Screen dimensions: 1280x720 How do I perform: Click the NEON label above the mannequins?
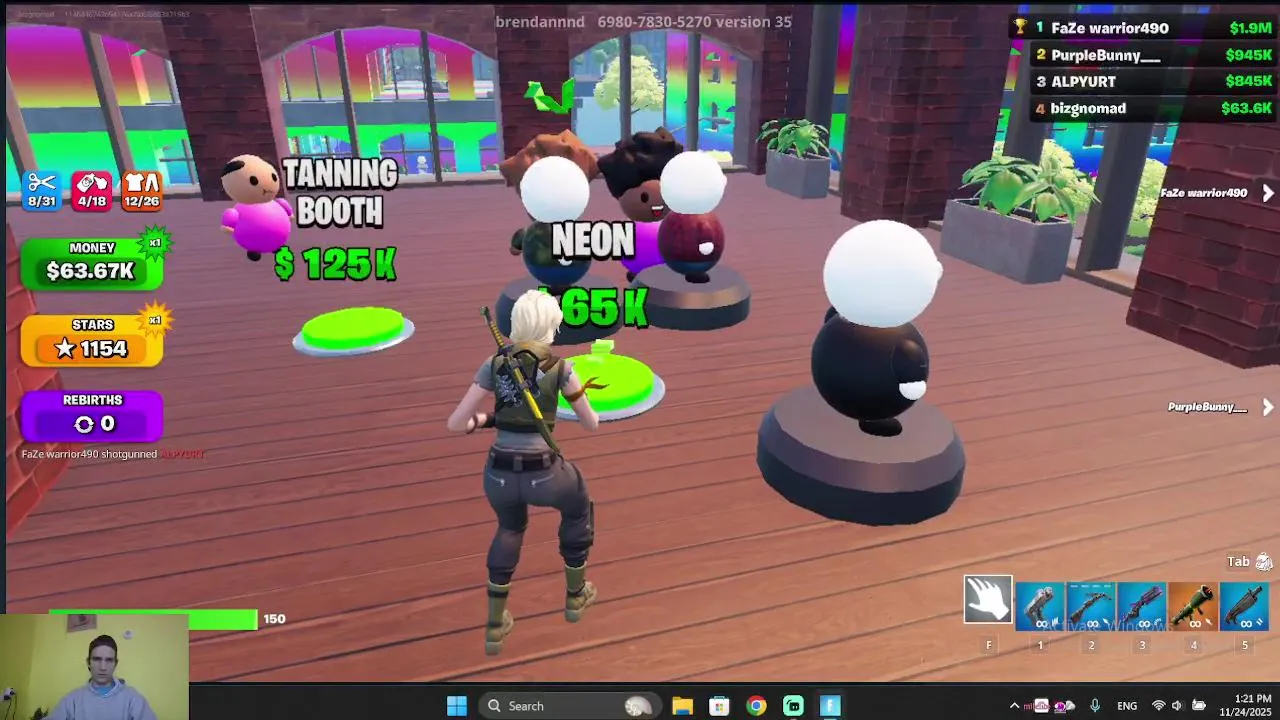tap(593, 240)
